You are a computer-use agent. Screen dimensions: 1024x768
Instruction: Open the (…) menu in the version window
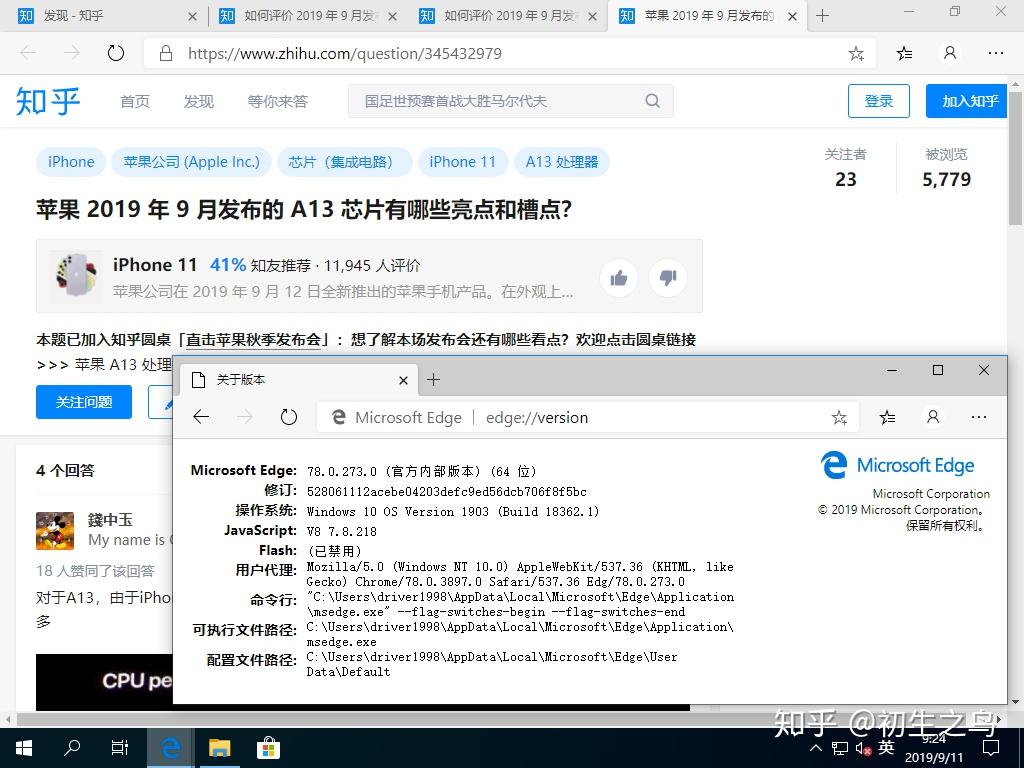point(979,417)
